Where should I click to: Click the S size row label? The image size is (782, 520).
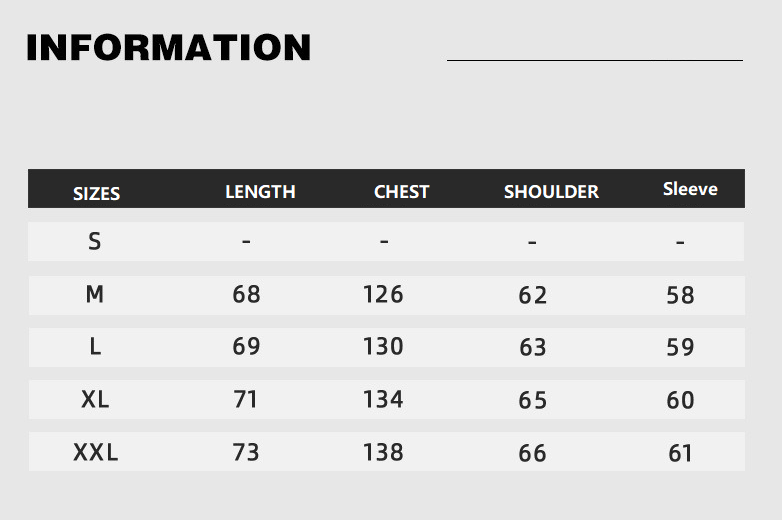pos(95,241)
